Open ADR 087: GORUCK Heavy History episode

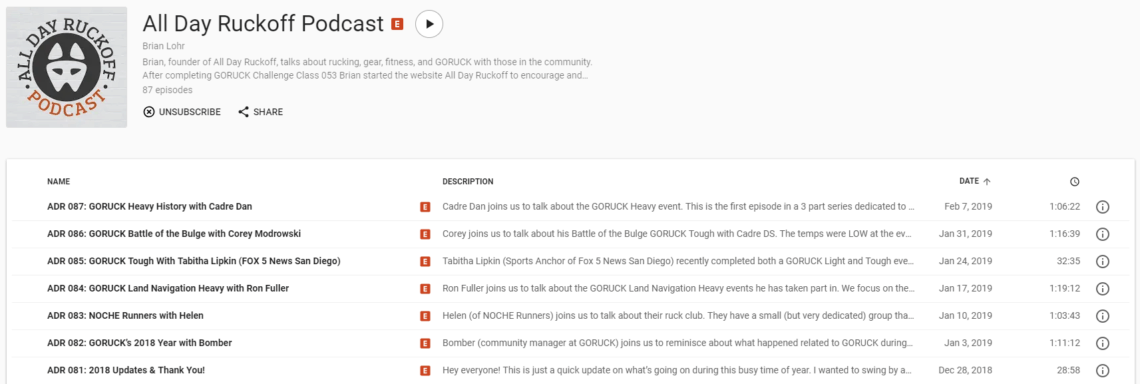pos(150,207)
